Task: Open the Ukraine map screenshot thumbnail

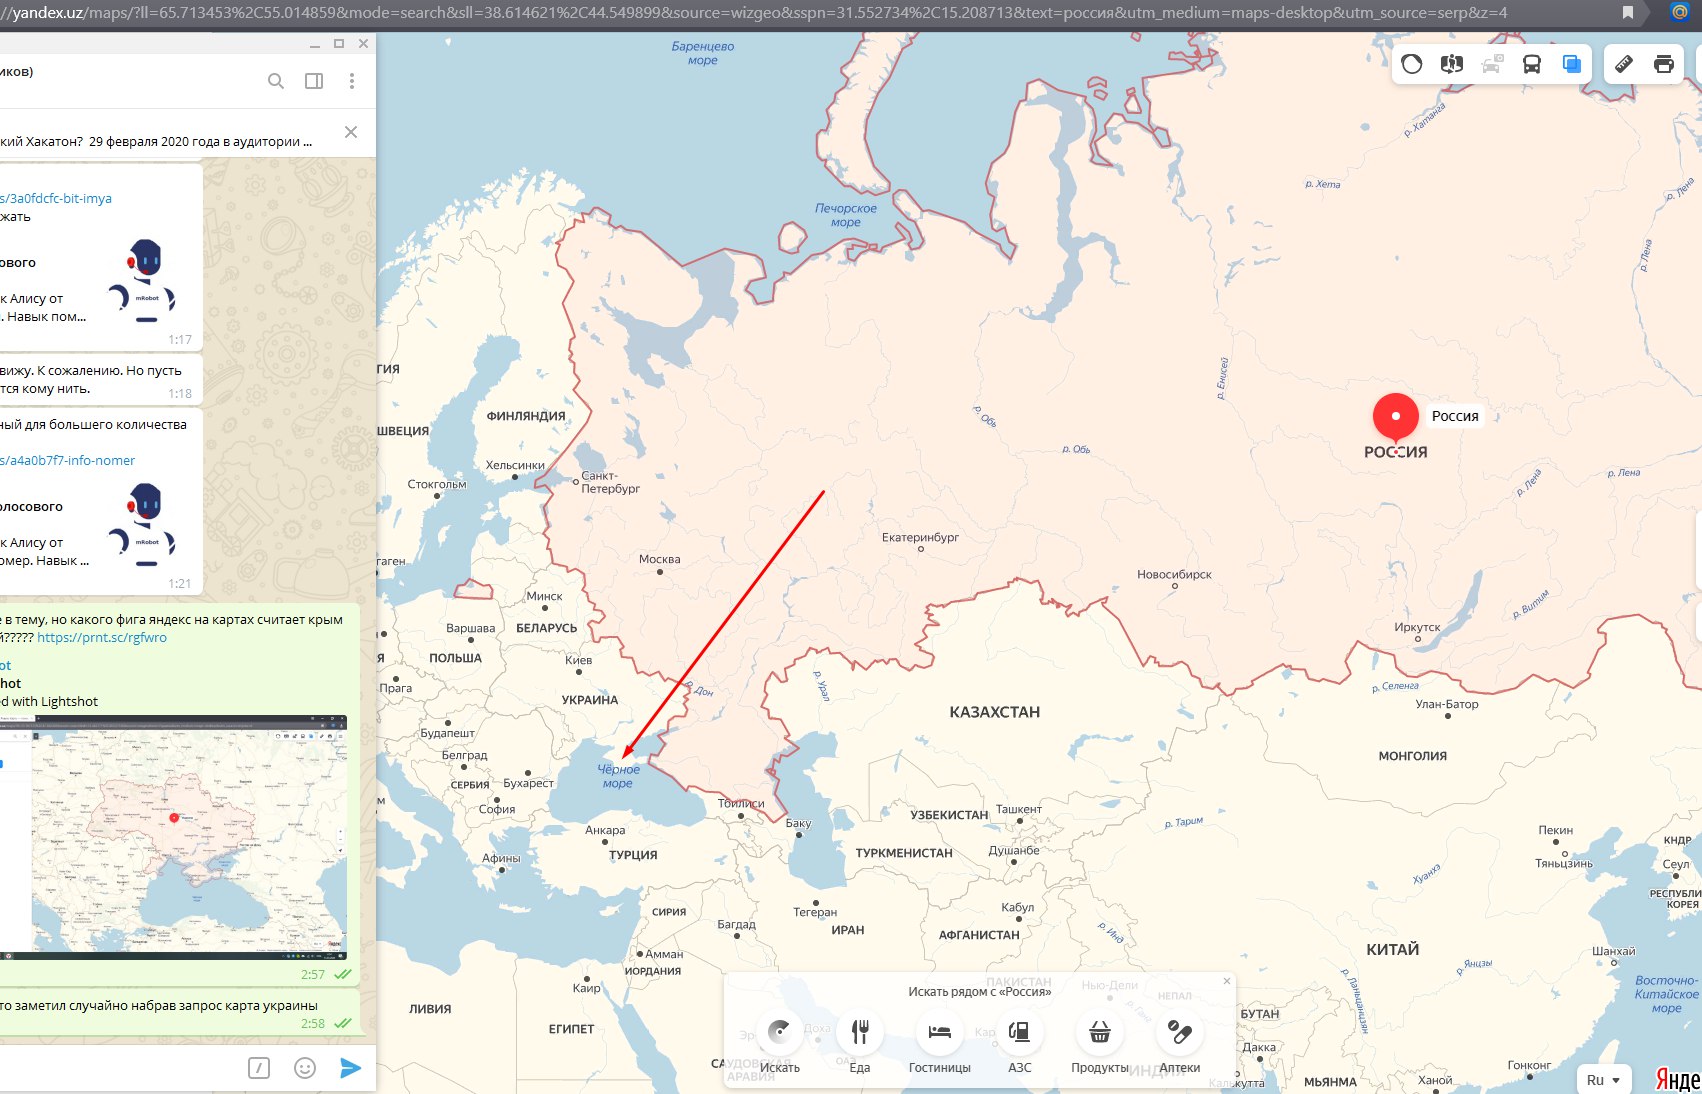Action: tap(174, 837)
